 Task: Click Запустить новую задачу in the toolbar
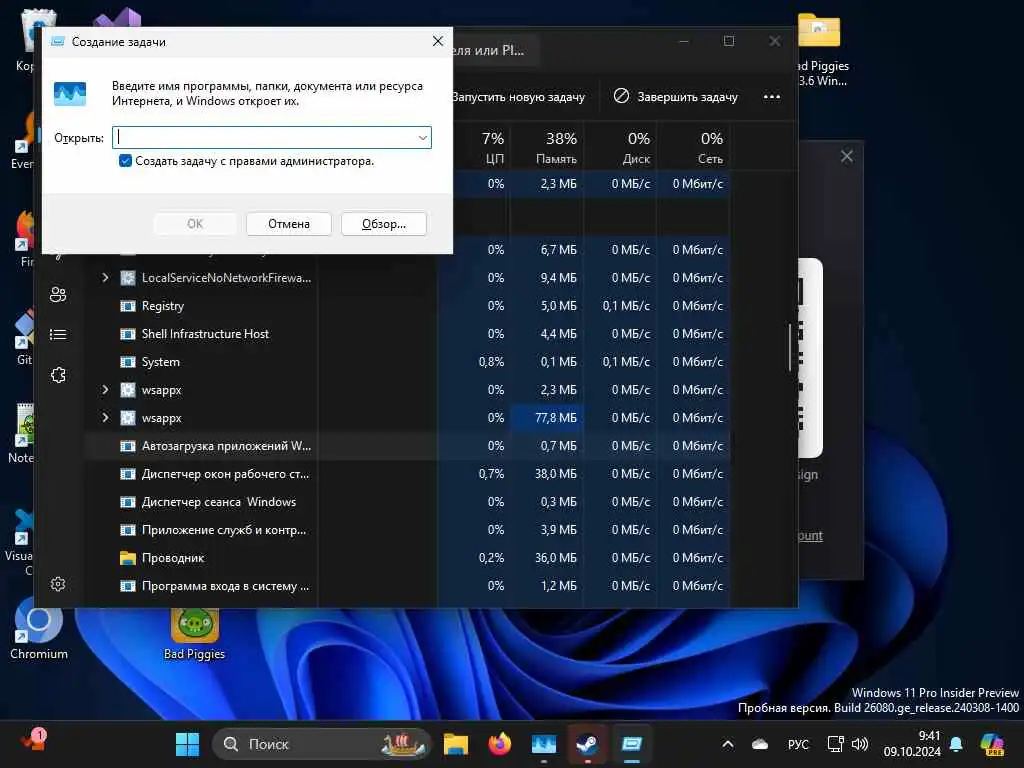(519, 97)
